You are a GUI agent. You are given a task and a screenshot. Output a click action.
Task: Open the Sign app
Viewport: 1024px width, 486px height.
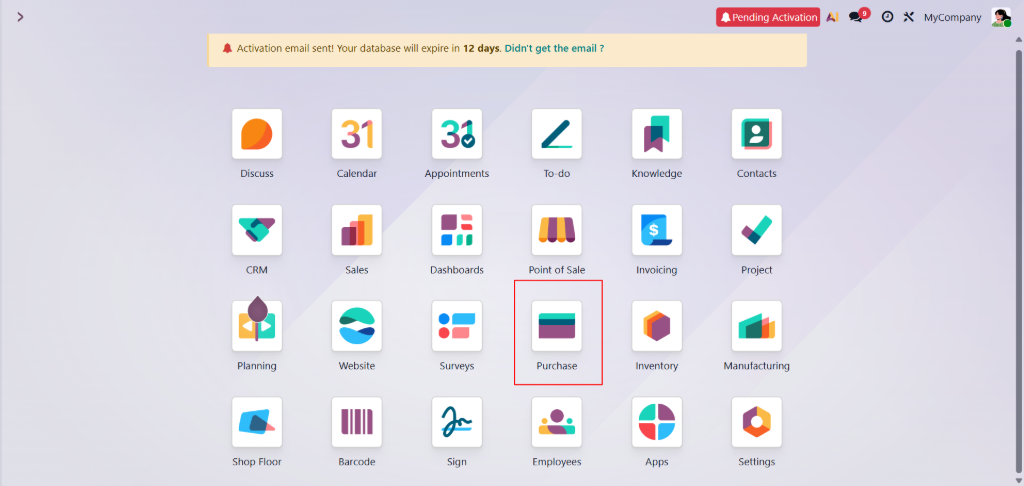coord(457,423)
